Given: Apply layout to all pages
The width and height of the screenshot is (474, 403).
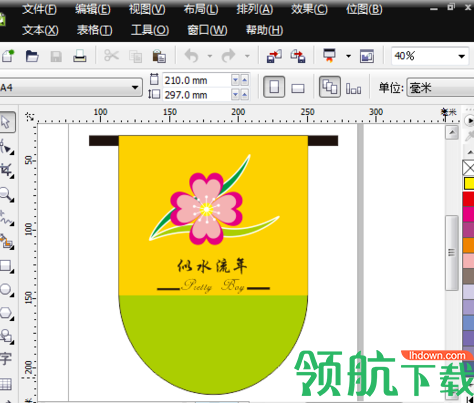Looking at the screenshot, I should coord(330,87).
